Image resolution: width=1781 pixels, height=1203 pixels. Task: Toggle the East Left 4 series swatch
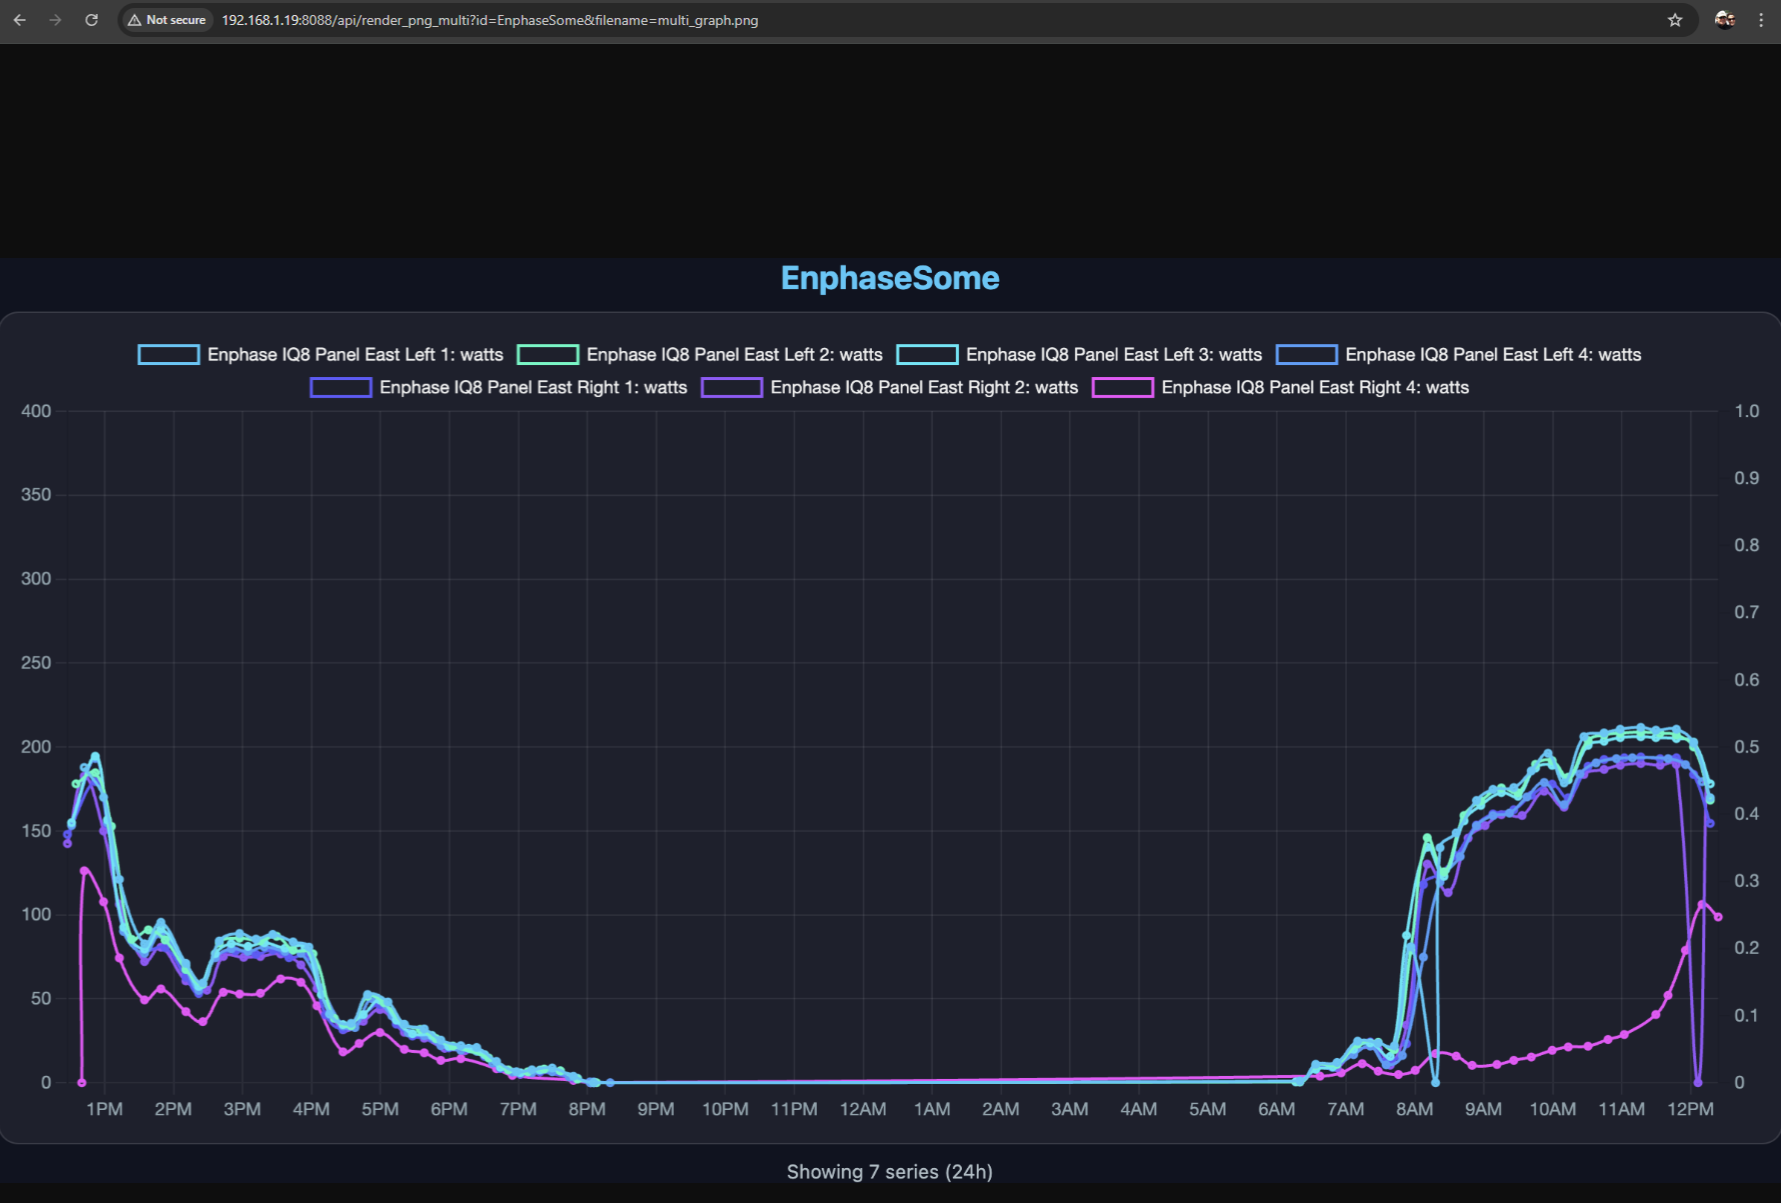(x=1307, y=355)
